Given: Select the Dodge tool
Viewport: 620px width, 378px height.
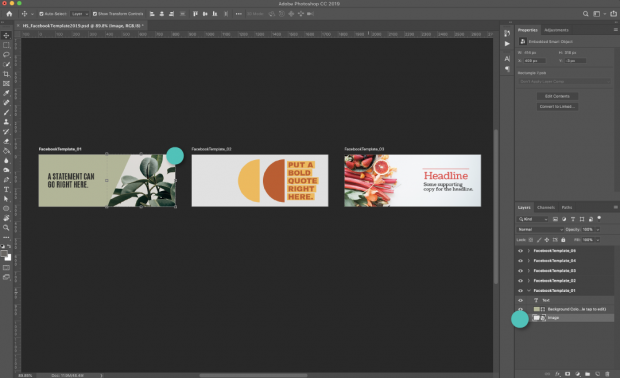Looking at the screenshot, I should pyautogui.click(x=6, y=170).
